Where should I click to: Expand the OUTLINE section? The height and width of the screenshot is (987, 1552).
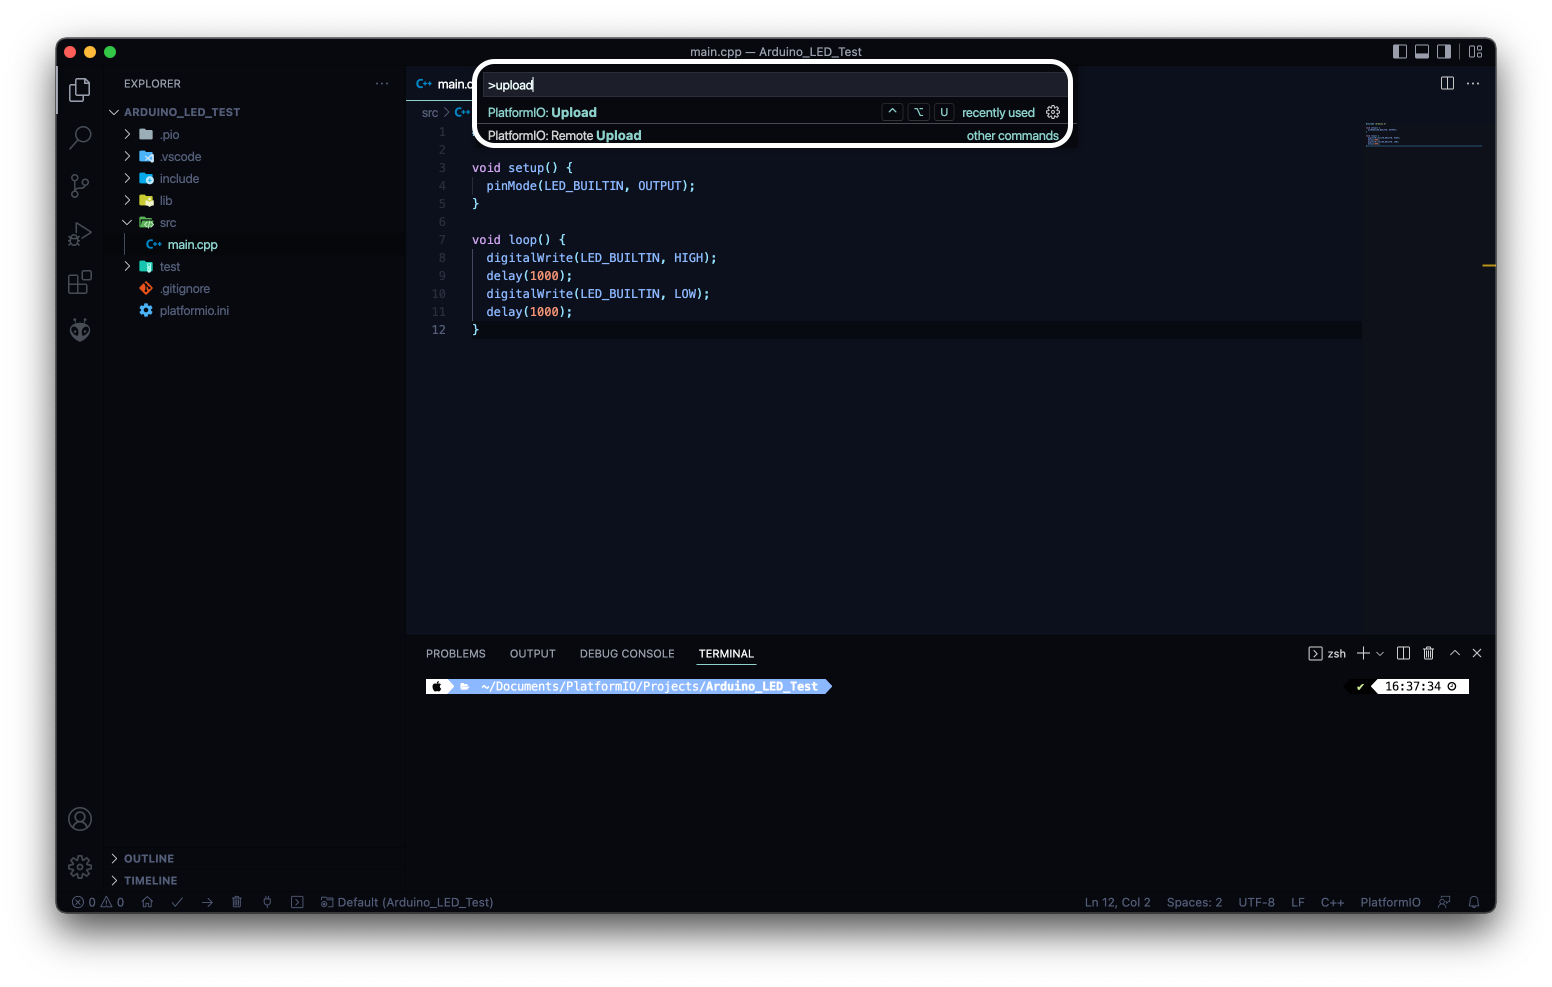coord(143,858)
